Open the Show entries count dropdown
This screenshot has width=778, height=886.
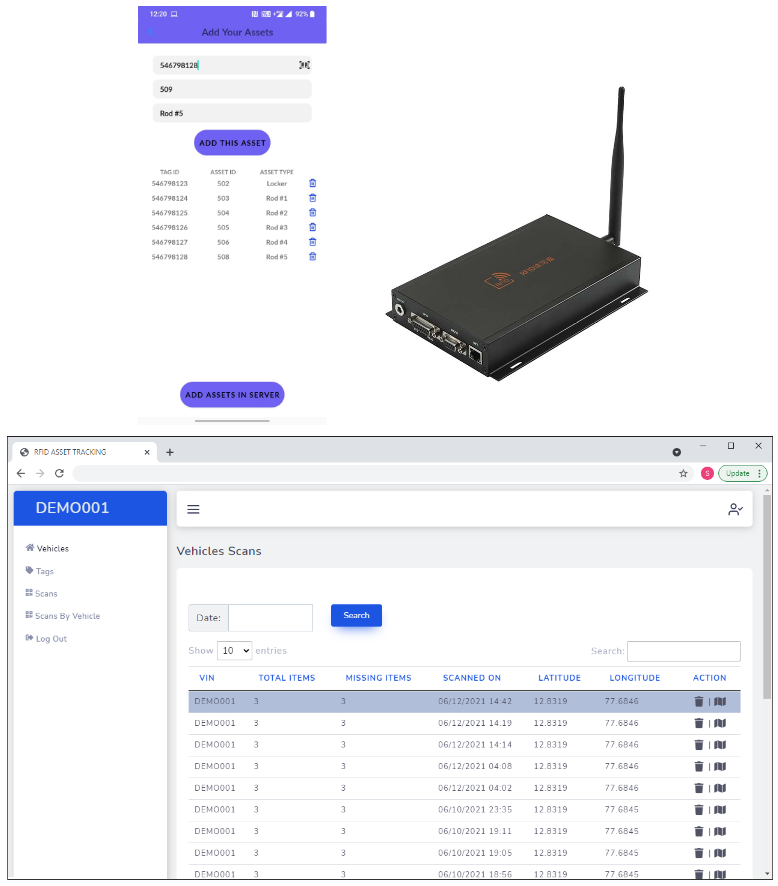235,651
